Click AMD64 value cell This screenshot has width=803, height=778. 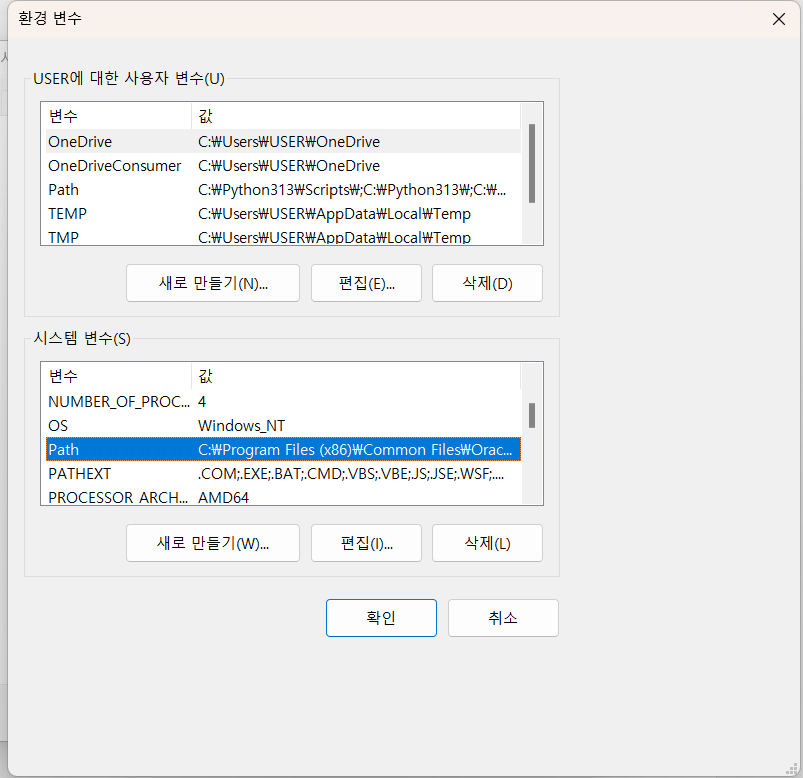223,497
